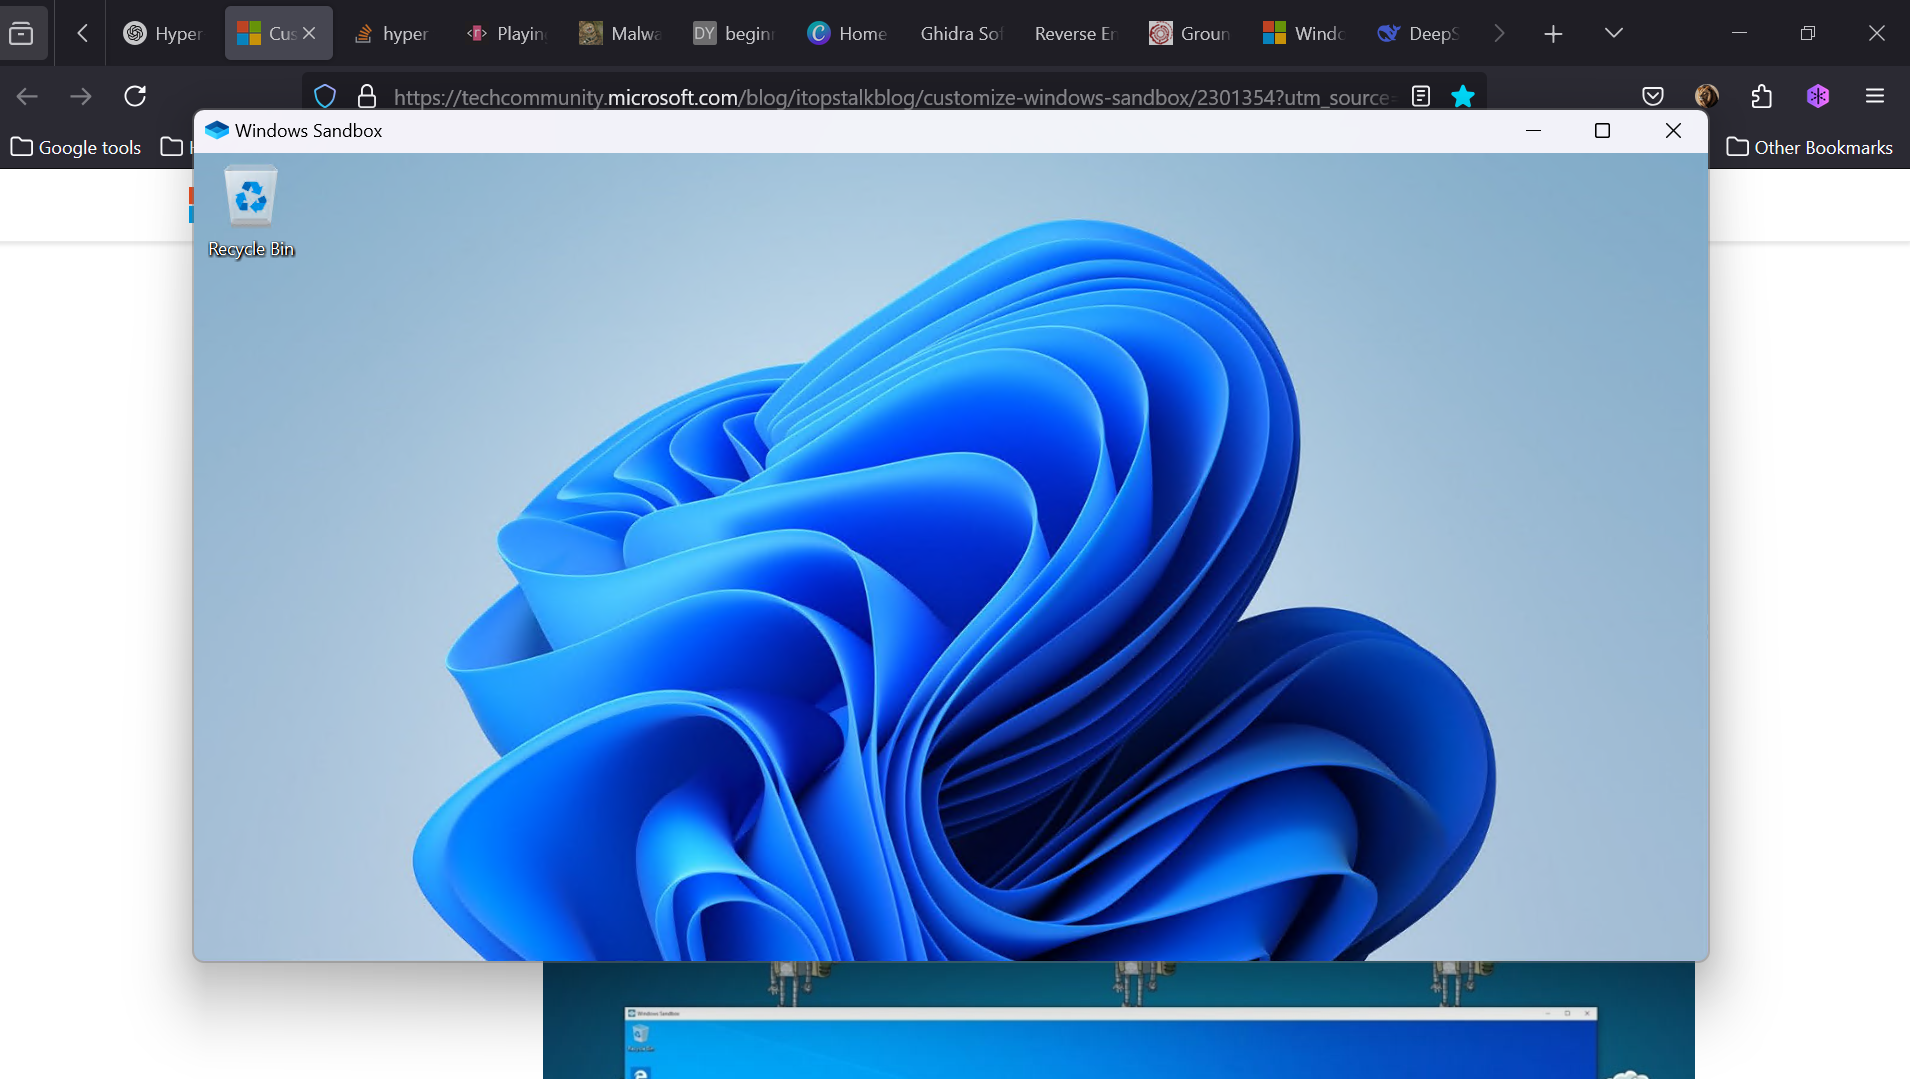Image resolution: width=1910 pixels, height=1079 pixels.
Task: Click the purple extension icon in toolbar
Action: [x=1818, y=96]
